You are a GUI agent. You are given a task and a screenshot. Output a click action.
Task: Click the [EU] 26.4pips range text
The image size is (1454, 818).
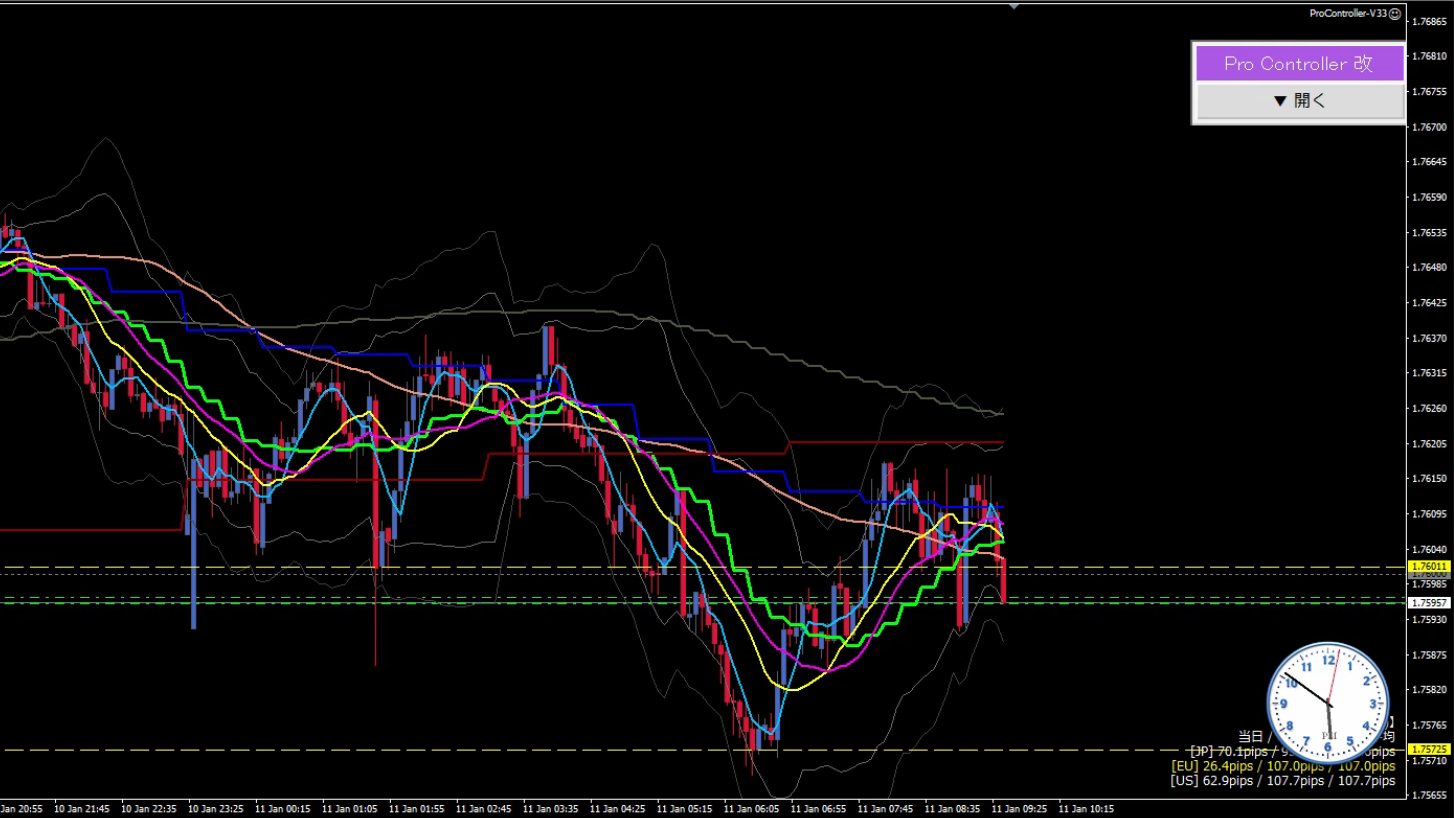1283,766
